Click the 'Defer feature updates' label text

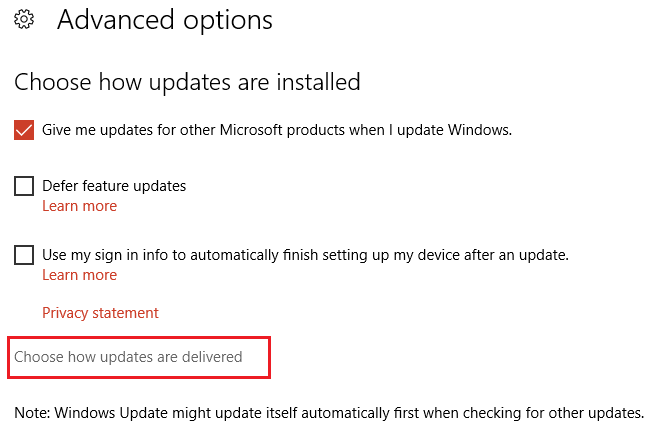tap(114, 185)
